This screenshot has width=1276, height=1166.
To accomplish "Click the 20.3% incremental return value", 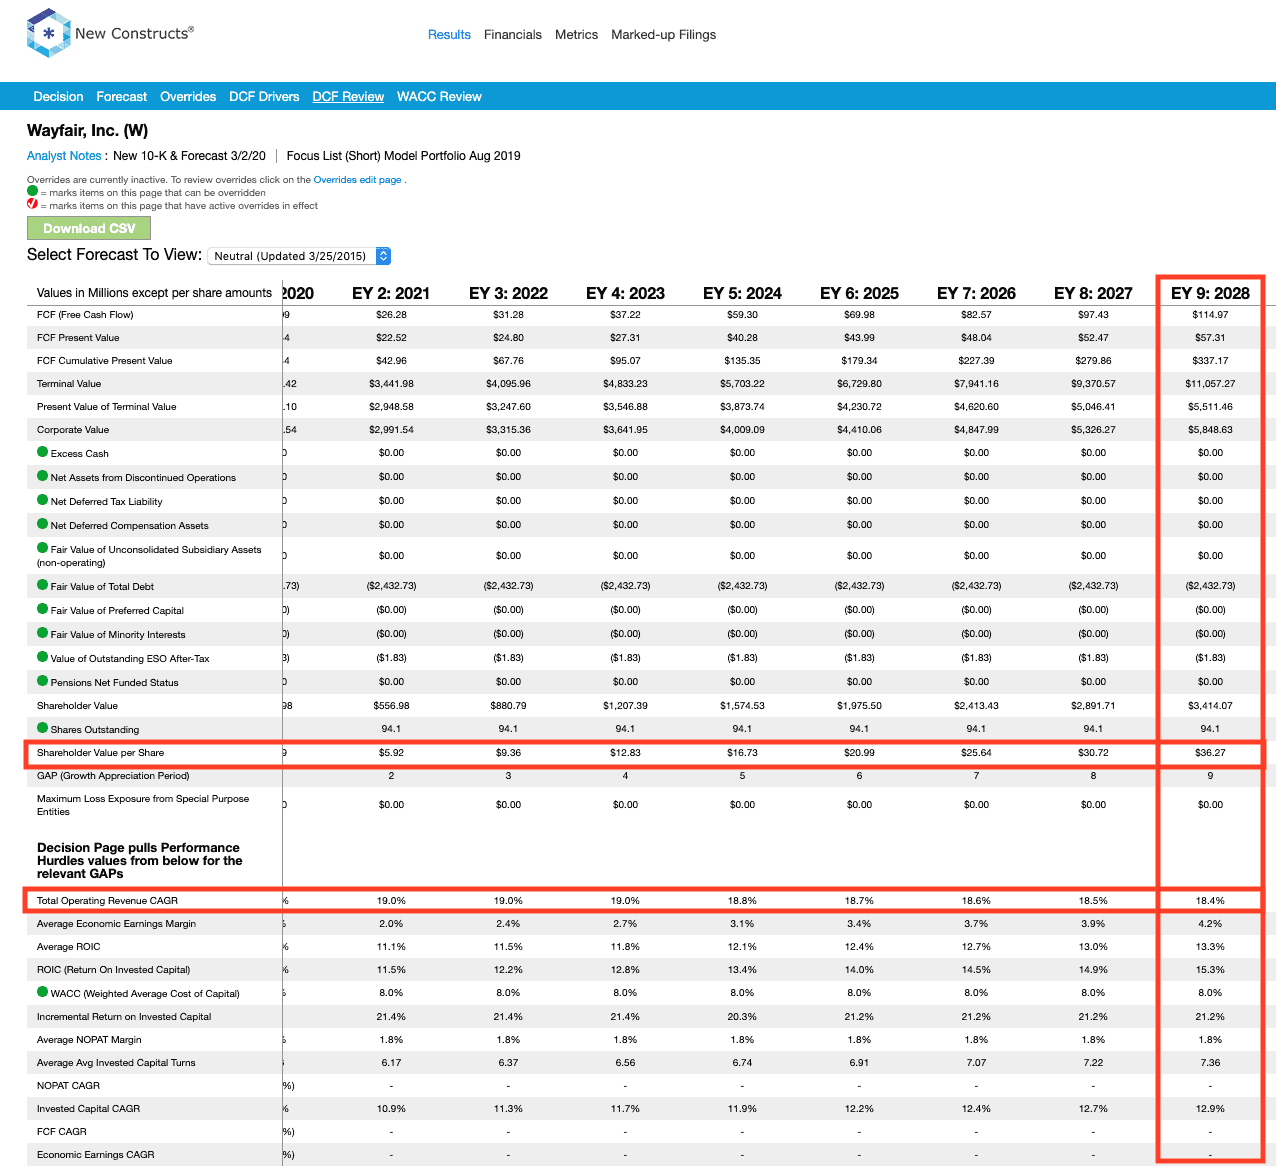I will [x=742, y=1017].
